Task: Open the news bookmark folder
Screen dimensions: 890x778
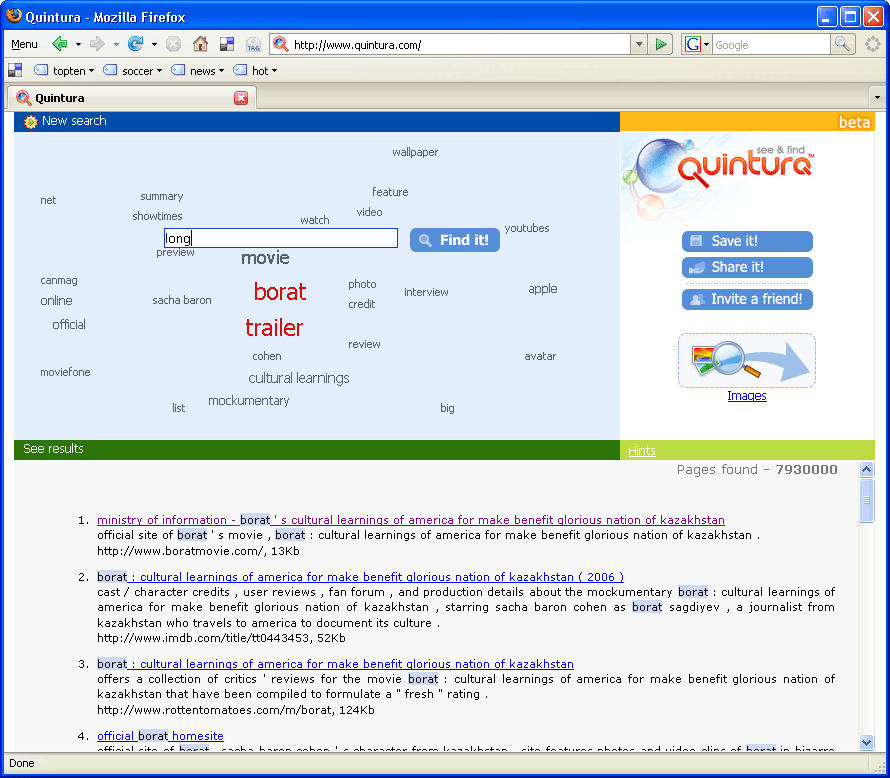Action: 198,70
